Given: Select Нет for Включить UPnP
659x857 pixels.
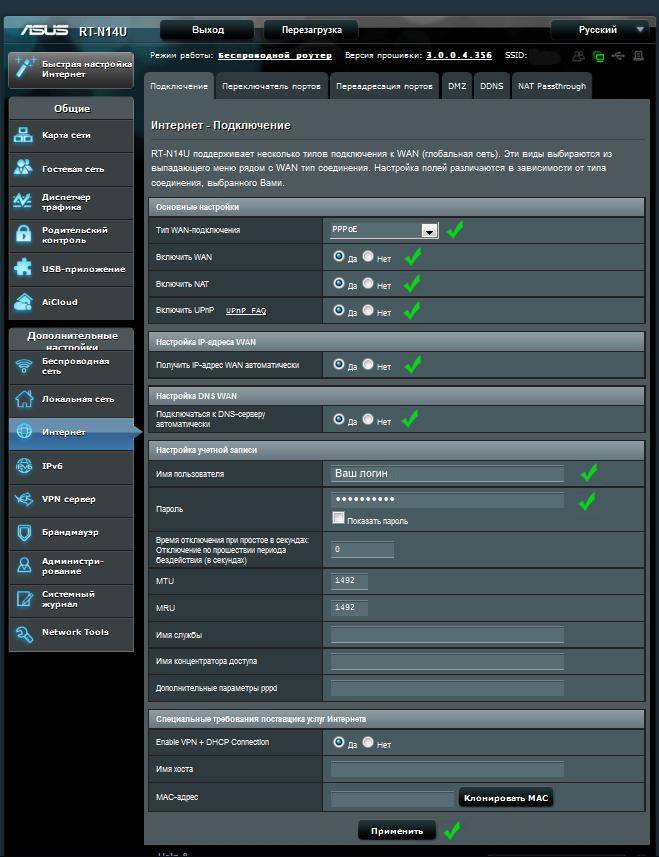Looking at the screenshot, I should pos(368,311).
